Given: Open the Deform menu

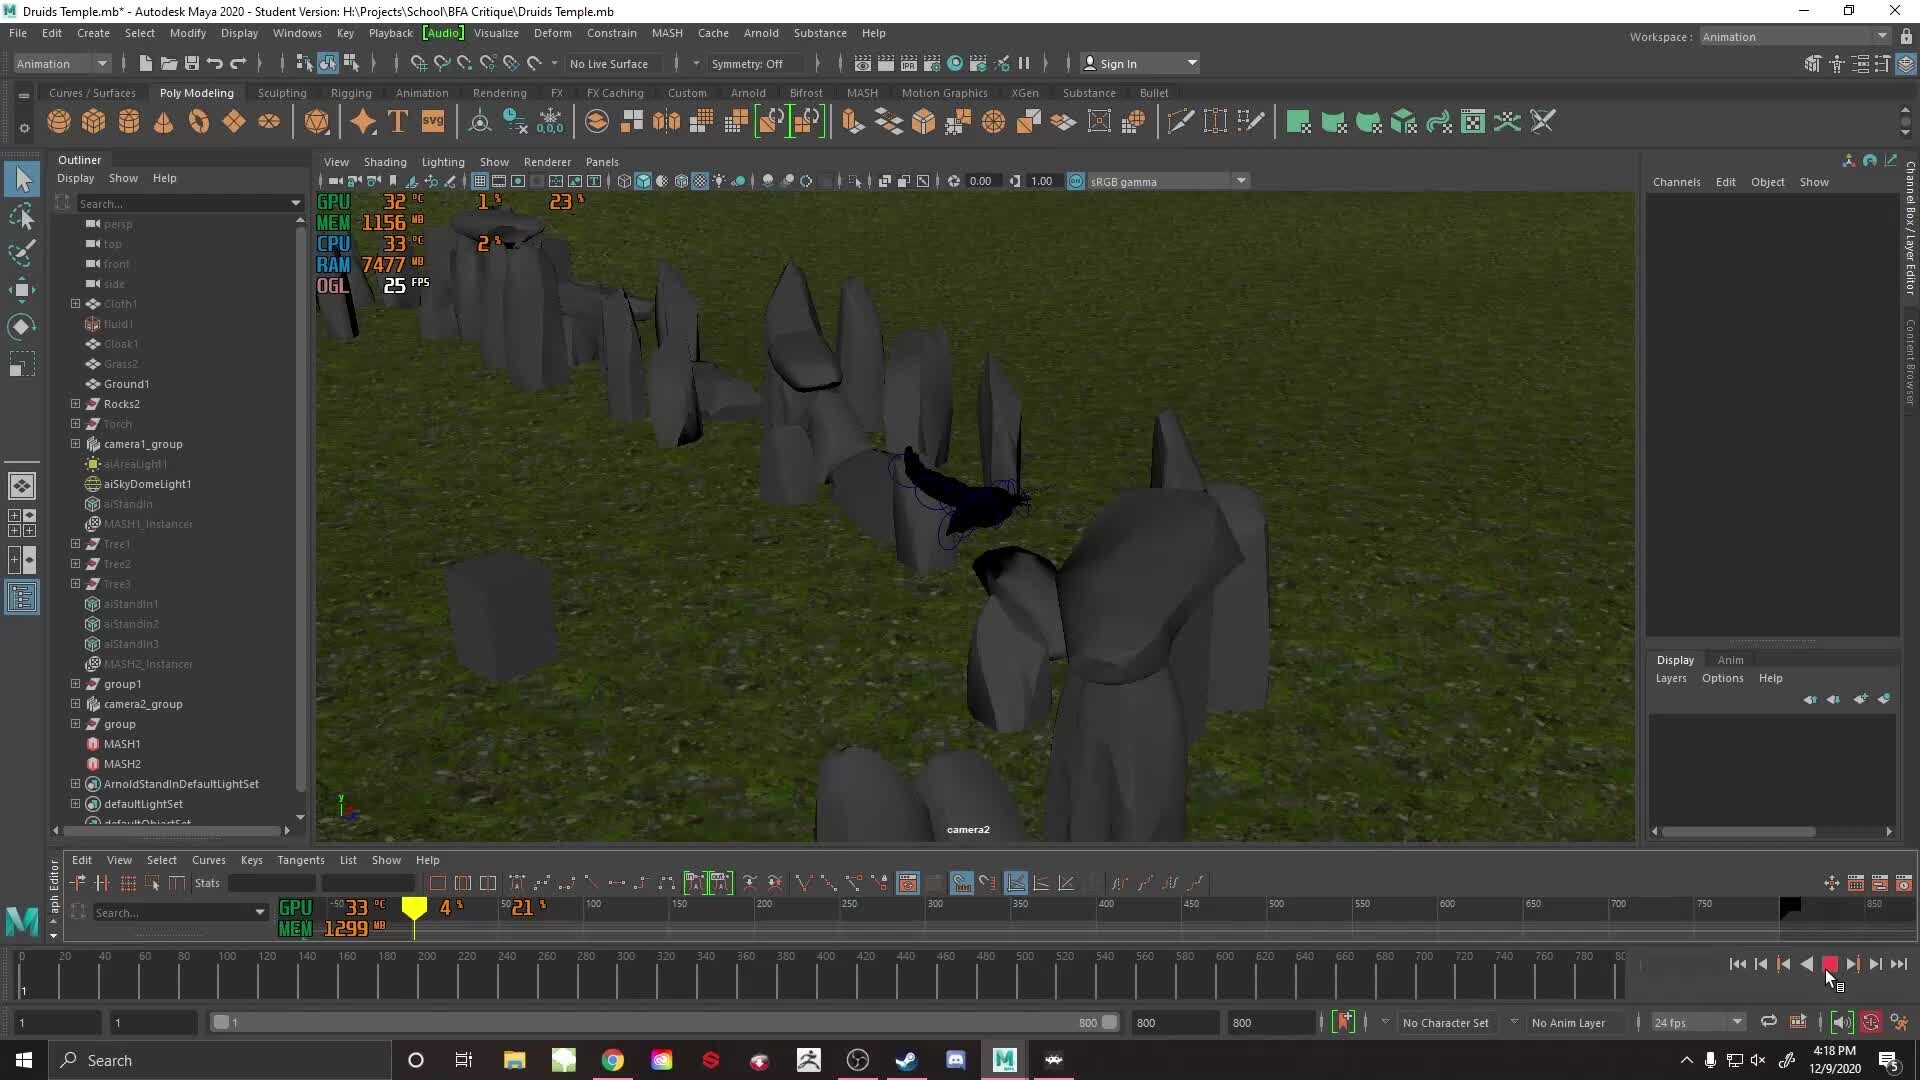Looking at the screenshot, I should (x=552, y=33).
